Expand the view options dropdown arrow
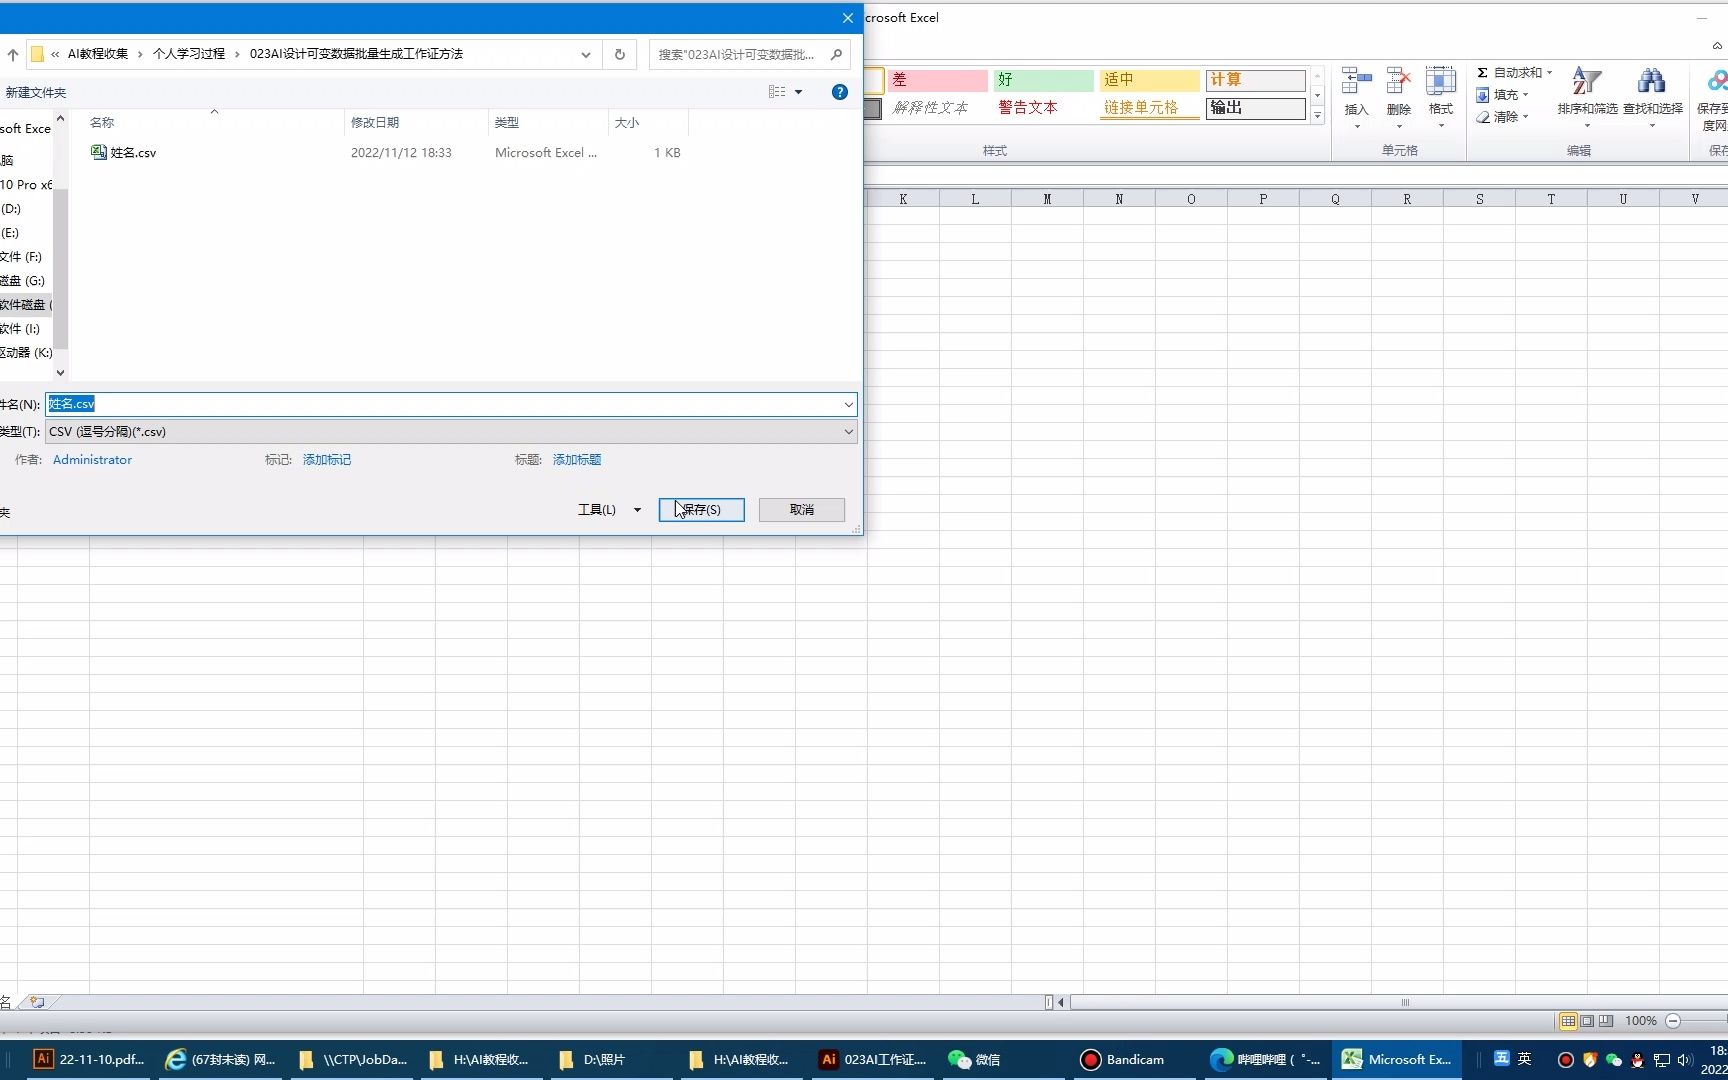 798,92
